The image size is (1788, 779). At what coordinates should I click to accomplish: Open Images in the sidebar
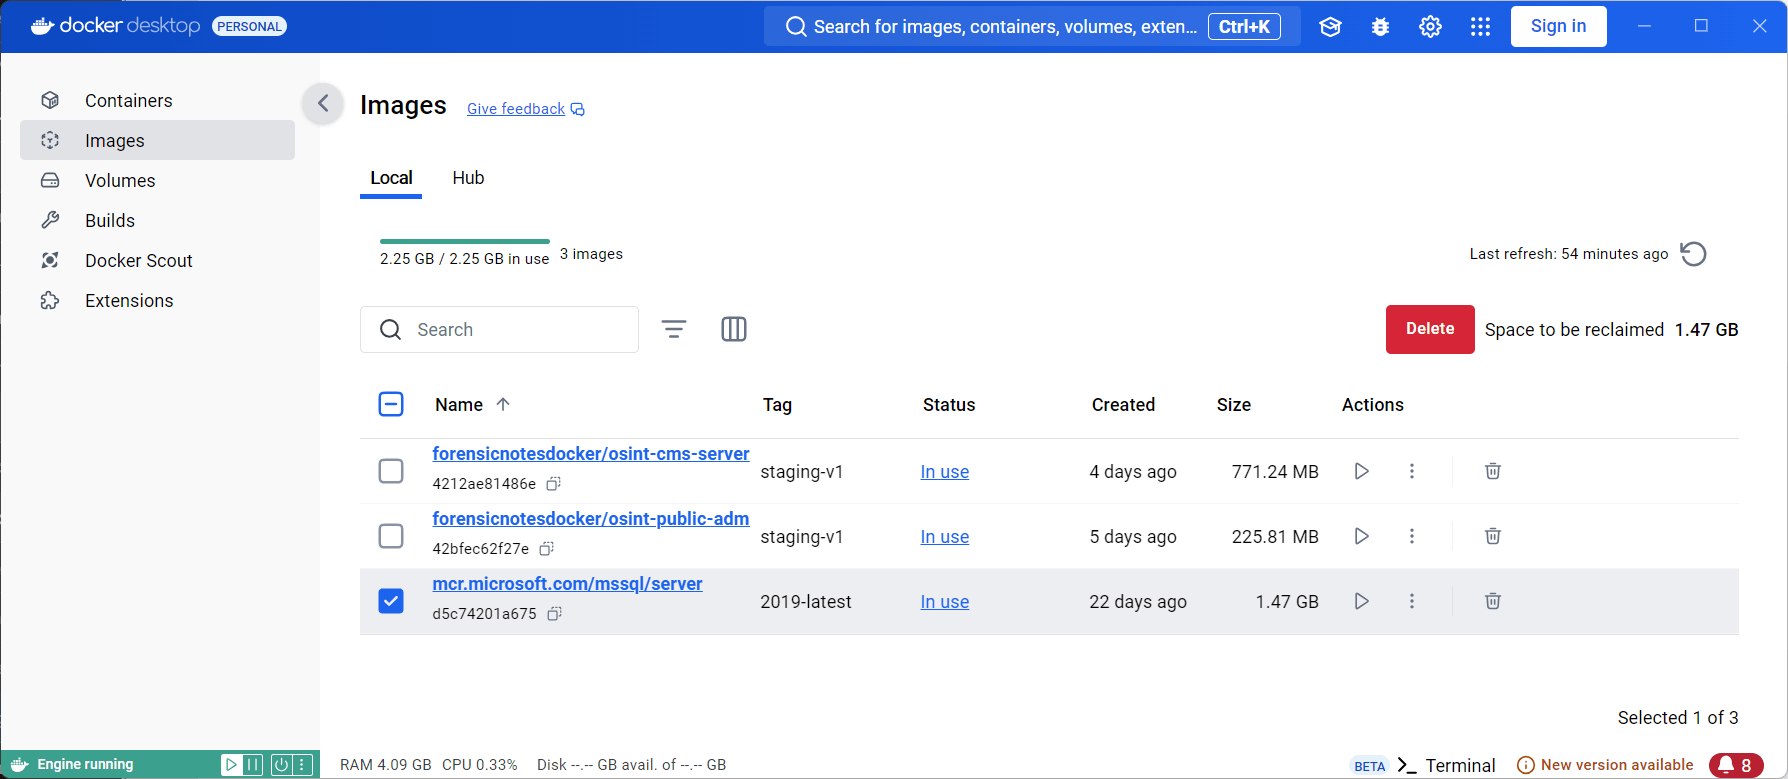coord(157,140)
